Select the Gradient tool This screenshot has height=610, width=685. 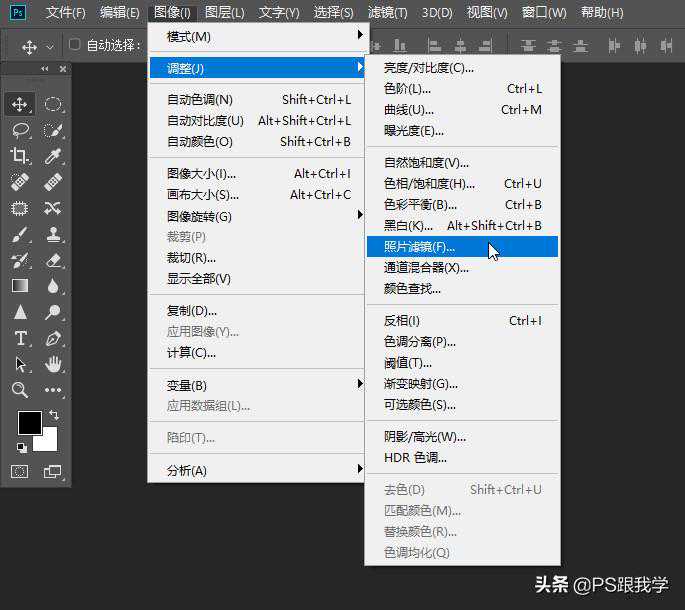[x=20, y=286]
